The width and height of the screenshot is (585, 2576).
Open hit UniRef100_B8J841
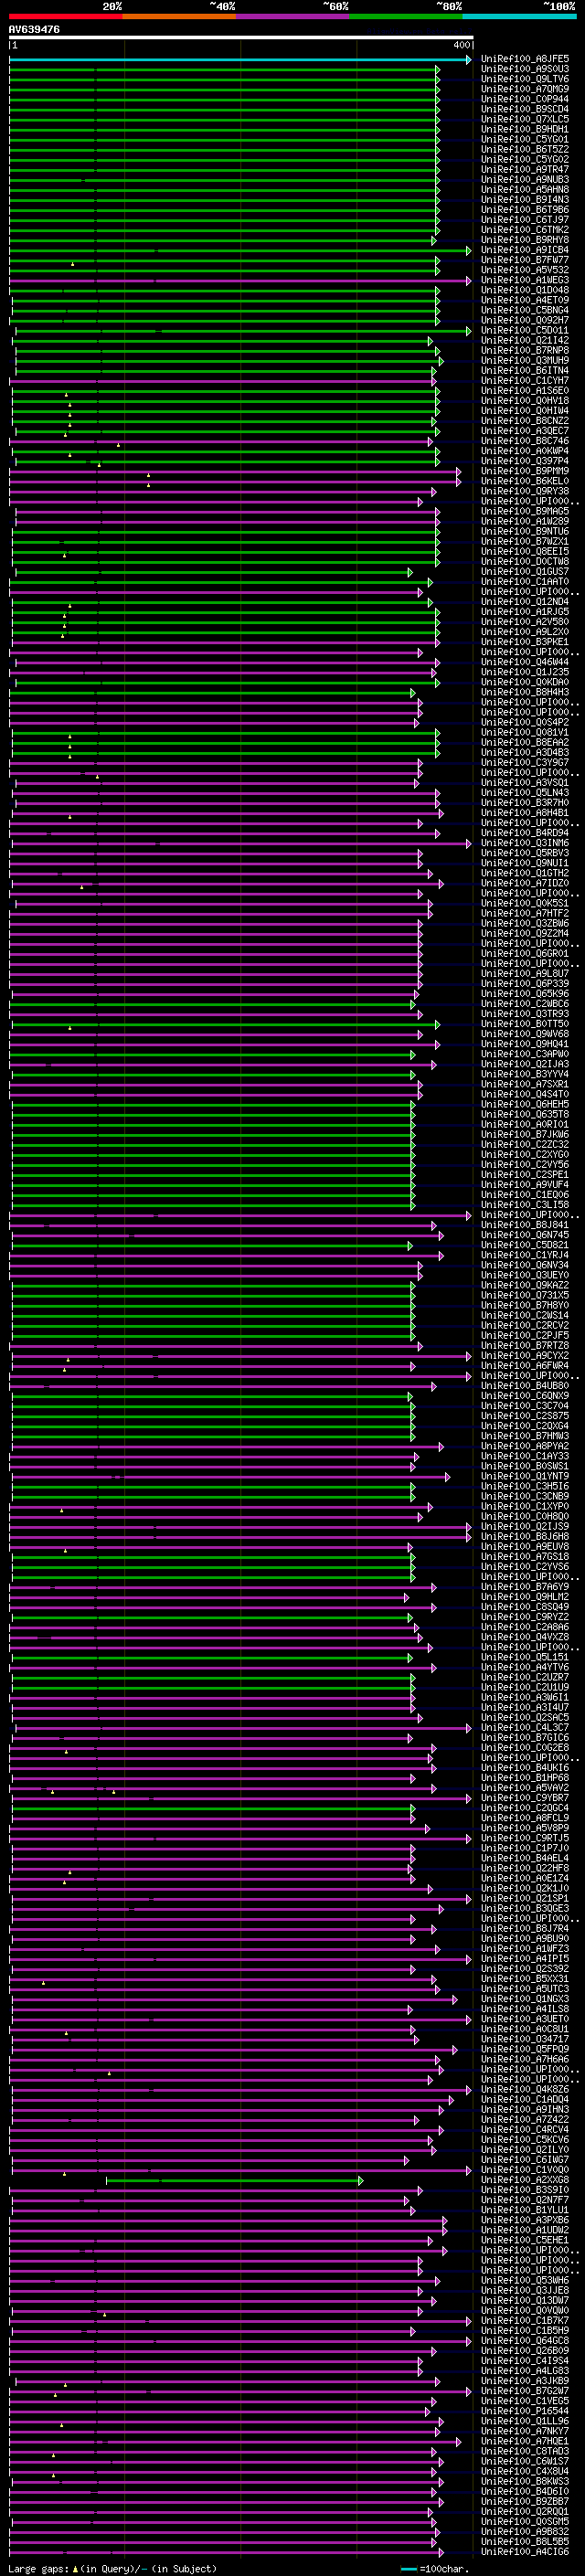[x=525, y=1225]
